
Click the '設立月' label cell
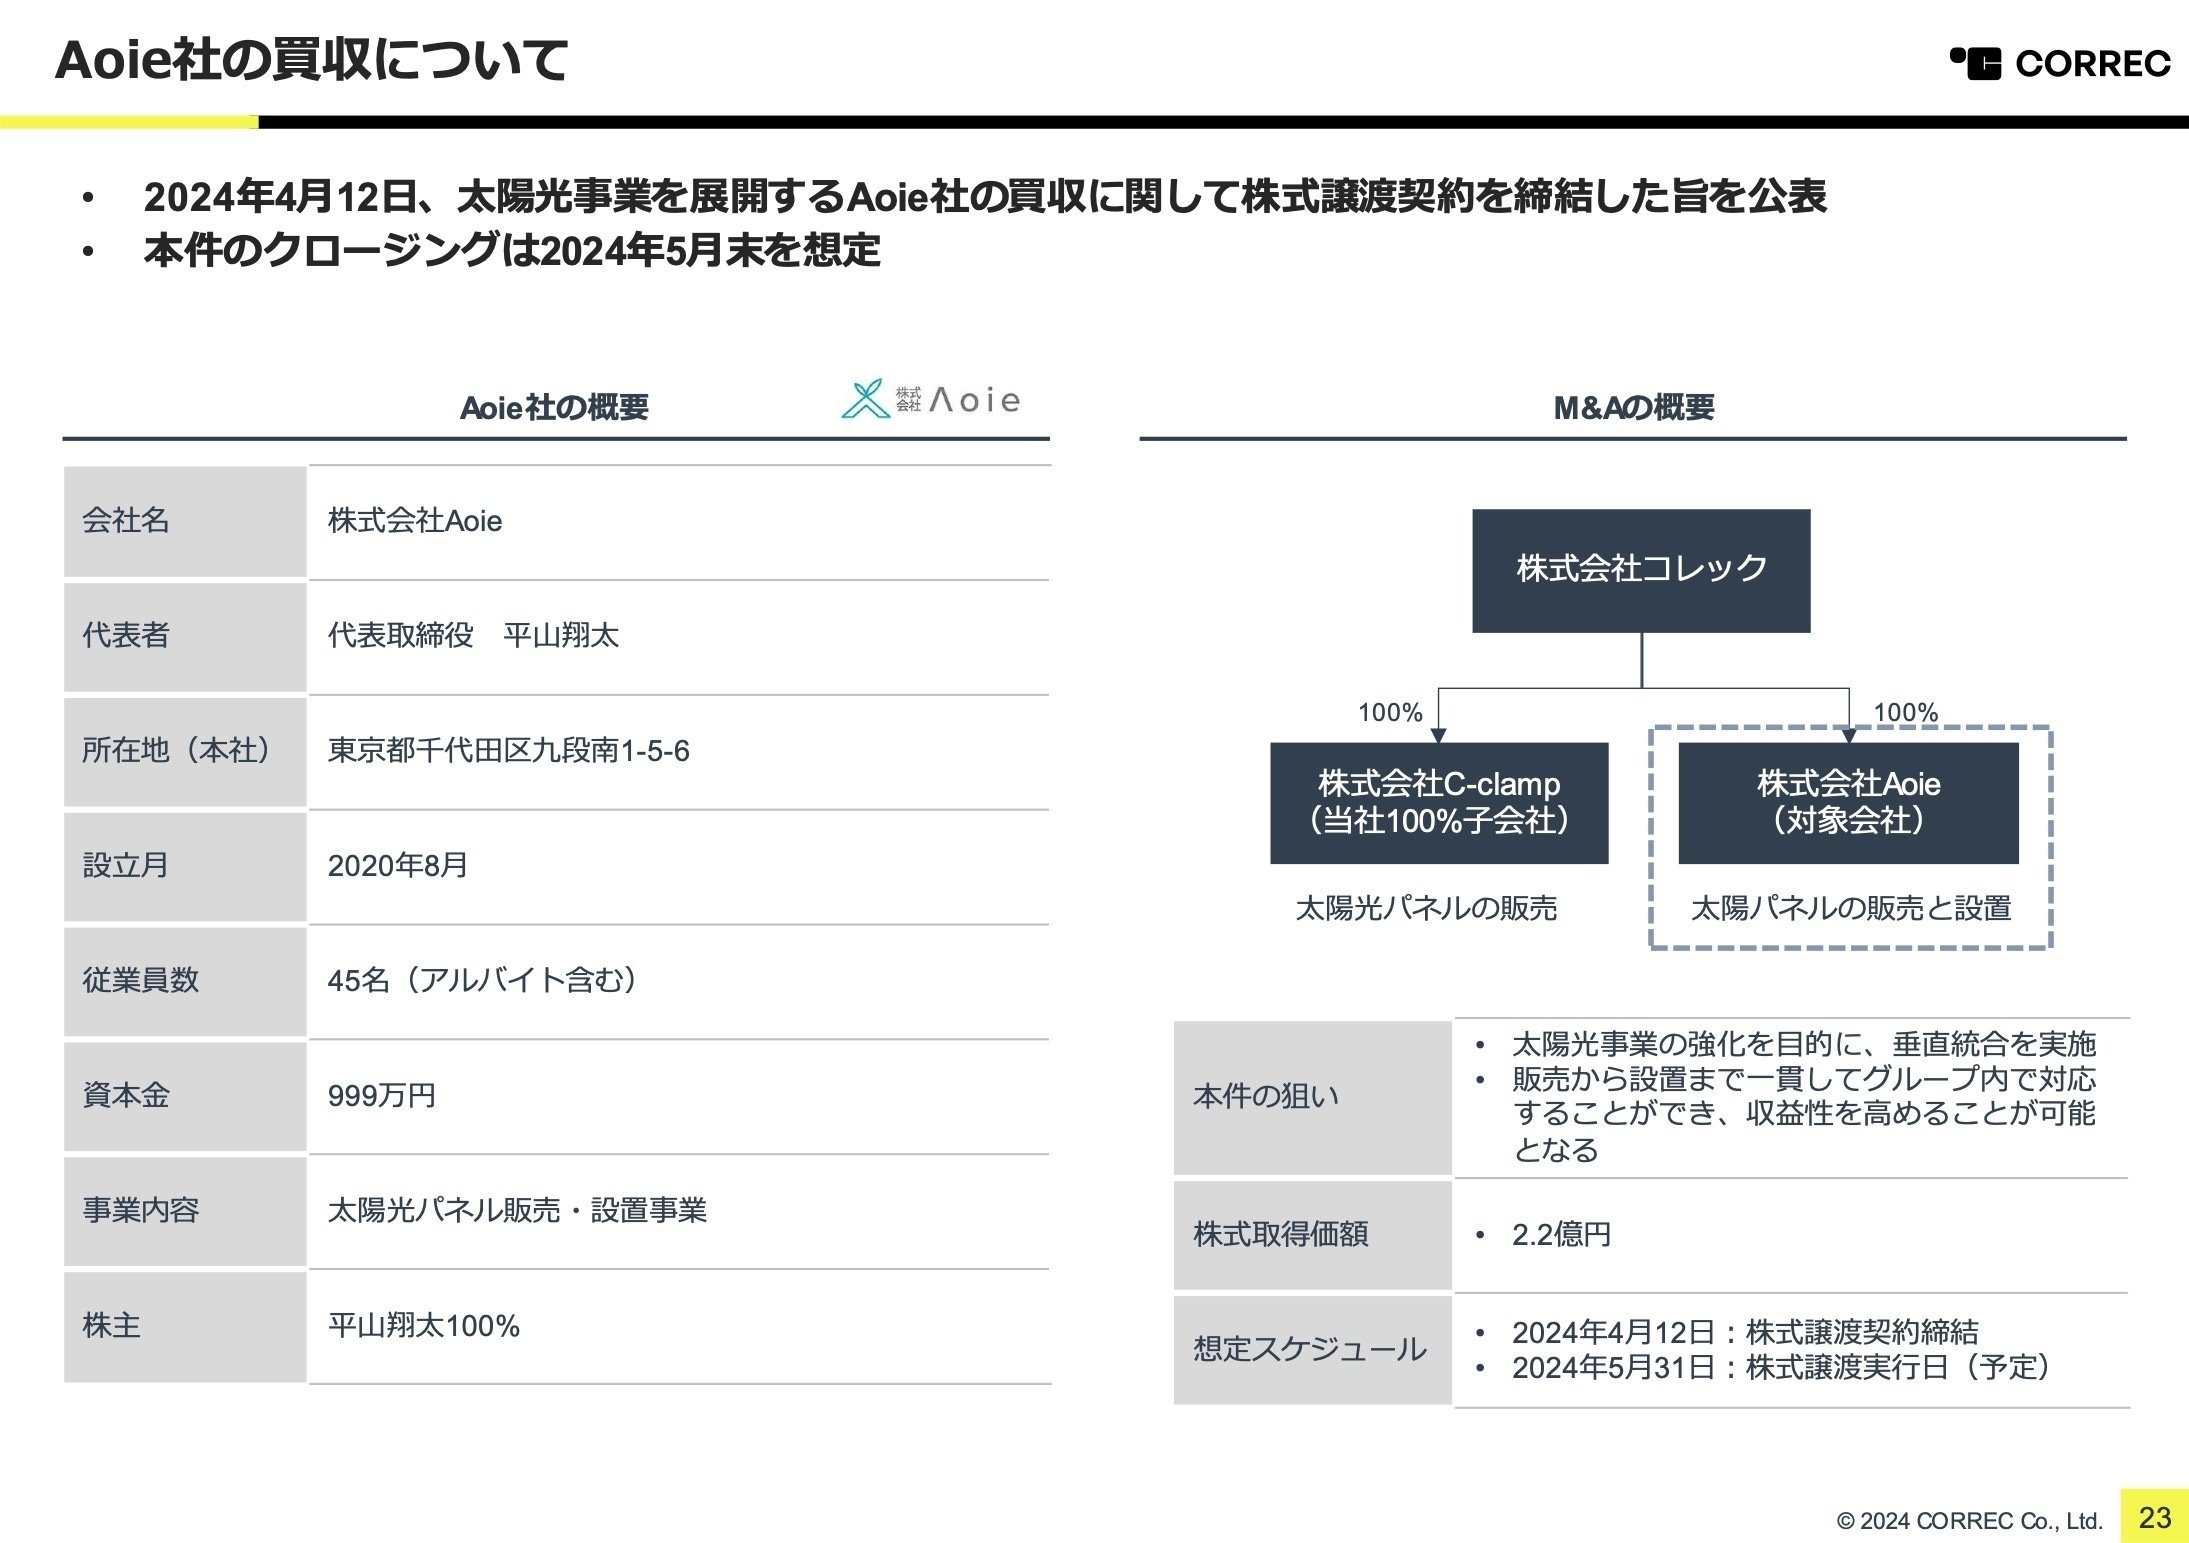185,866
